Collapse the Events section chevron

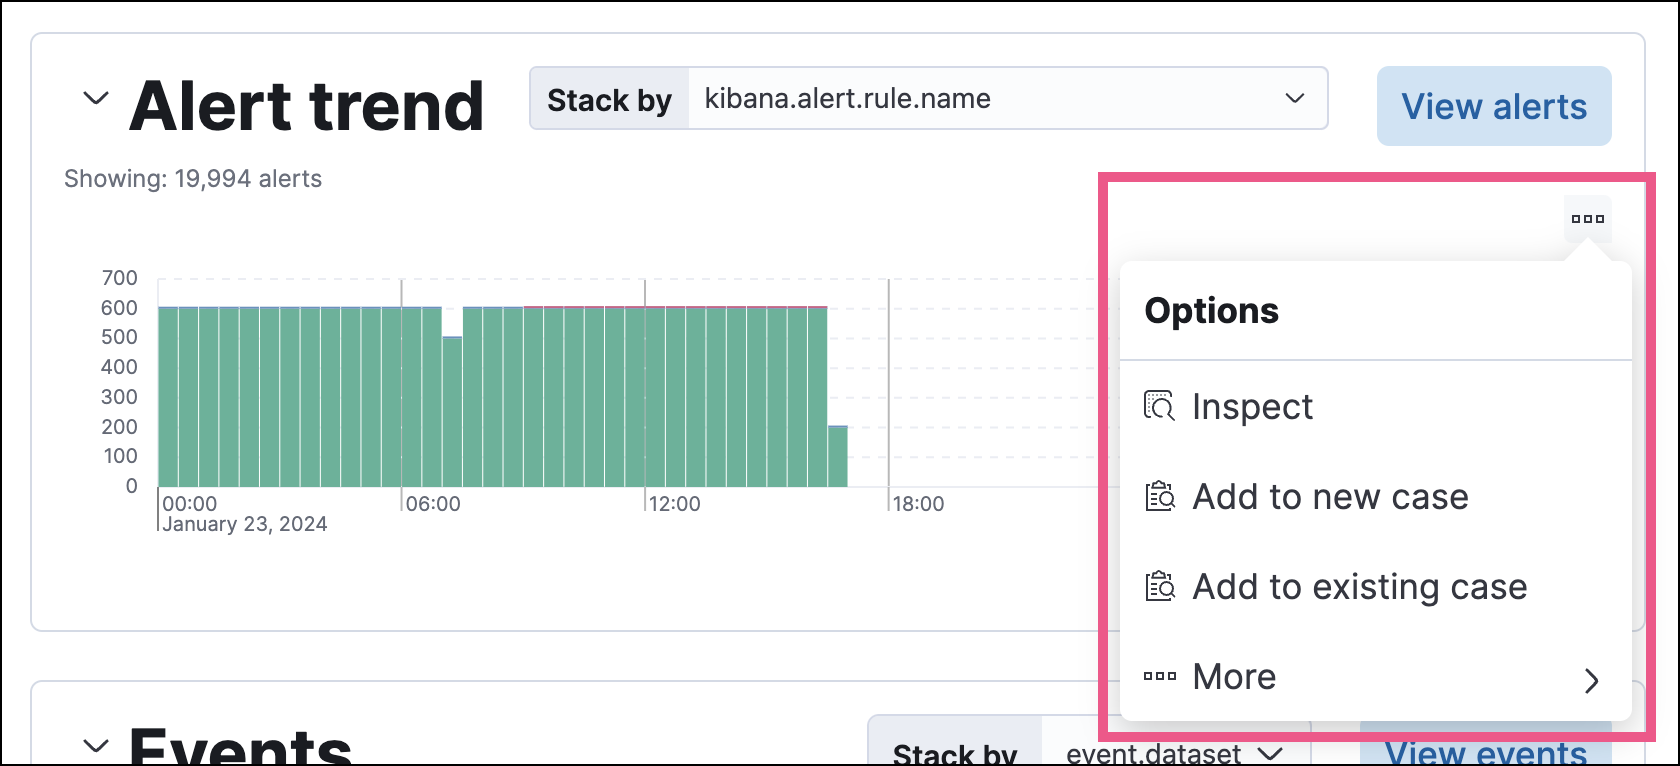coord(95,746)
